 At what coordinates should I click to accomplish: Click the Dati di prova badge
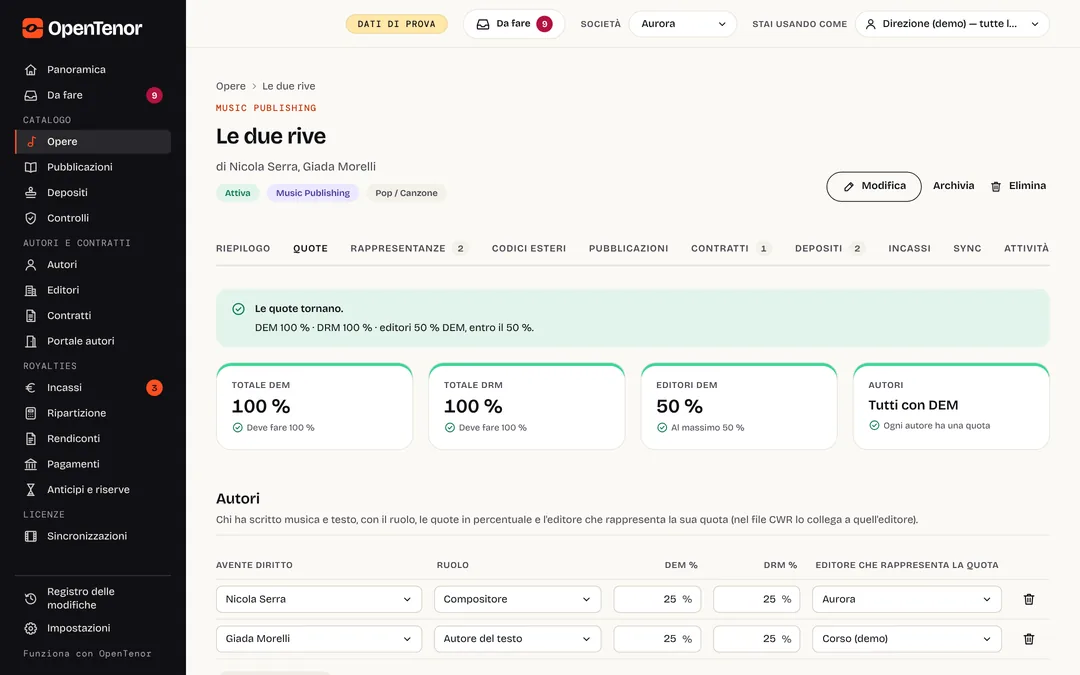point(396,24)
